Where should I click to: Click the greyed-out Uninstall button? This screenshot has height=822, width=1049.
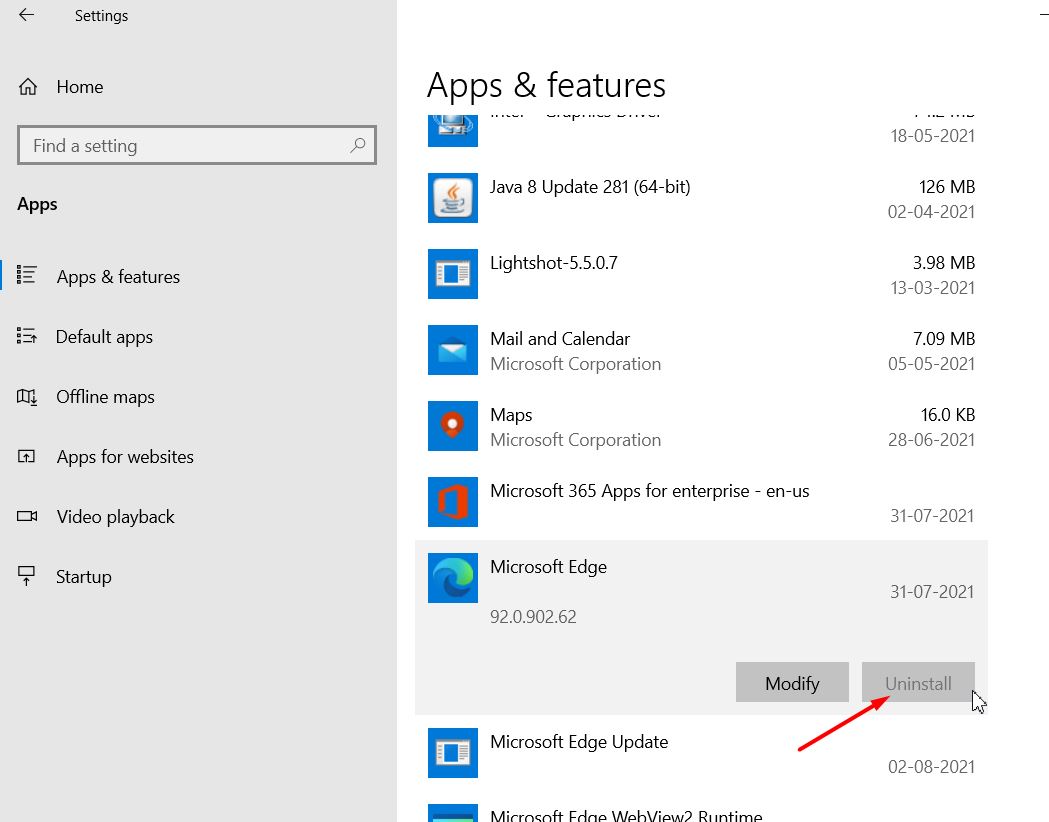click(x=918, y=682)
